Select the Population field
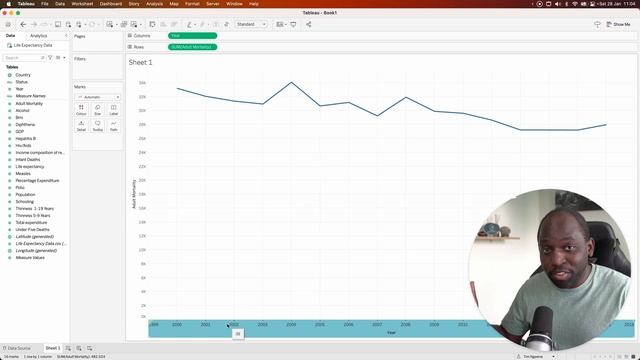640x360 pixels. click(x=25, y=195)
